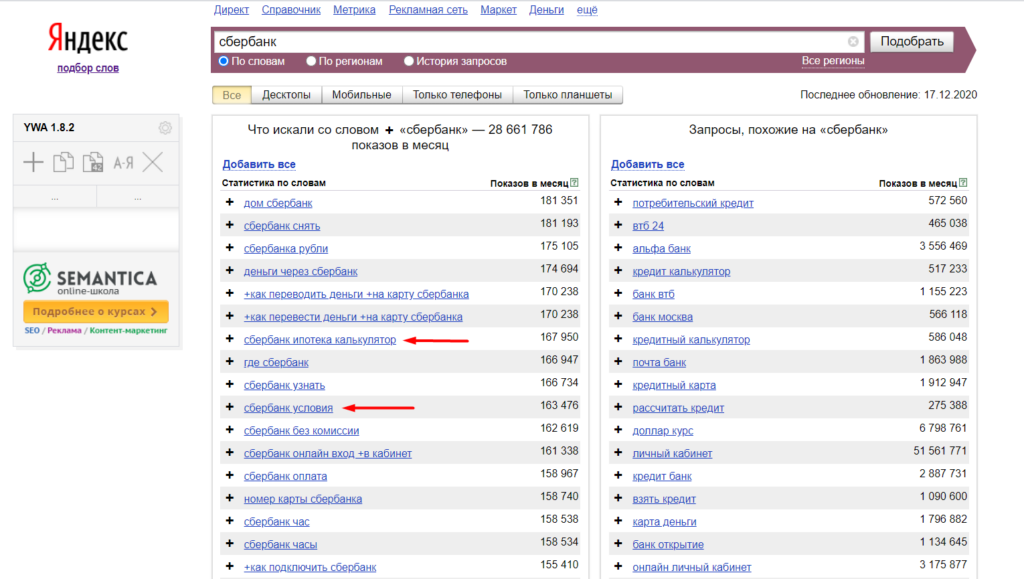Expand the 'ещё' services menu
Screen dimensions: 1024x579
click(x=587, y=10)
